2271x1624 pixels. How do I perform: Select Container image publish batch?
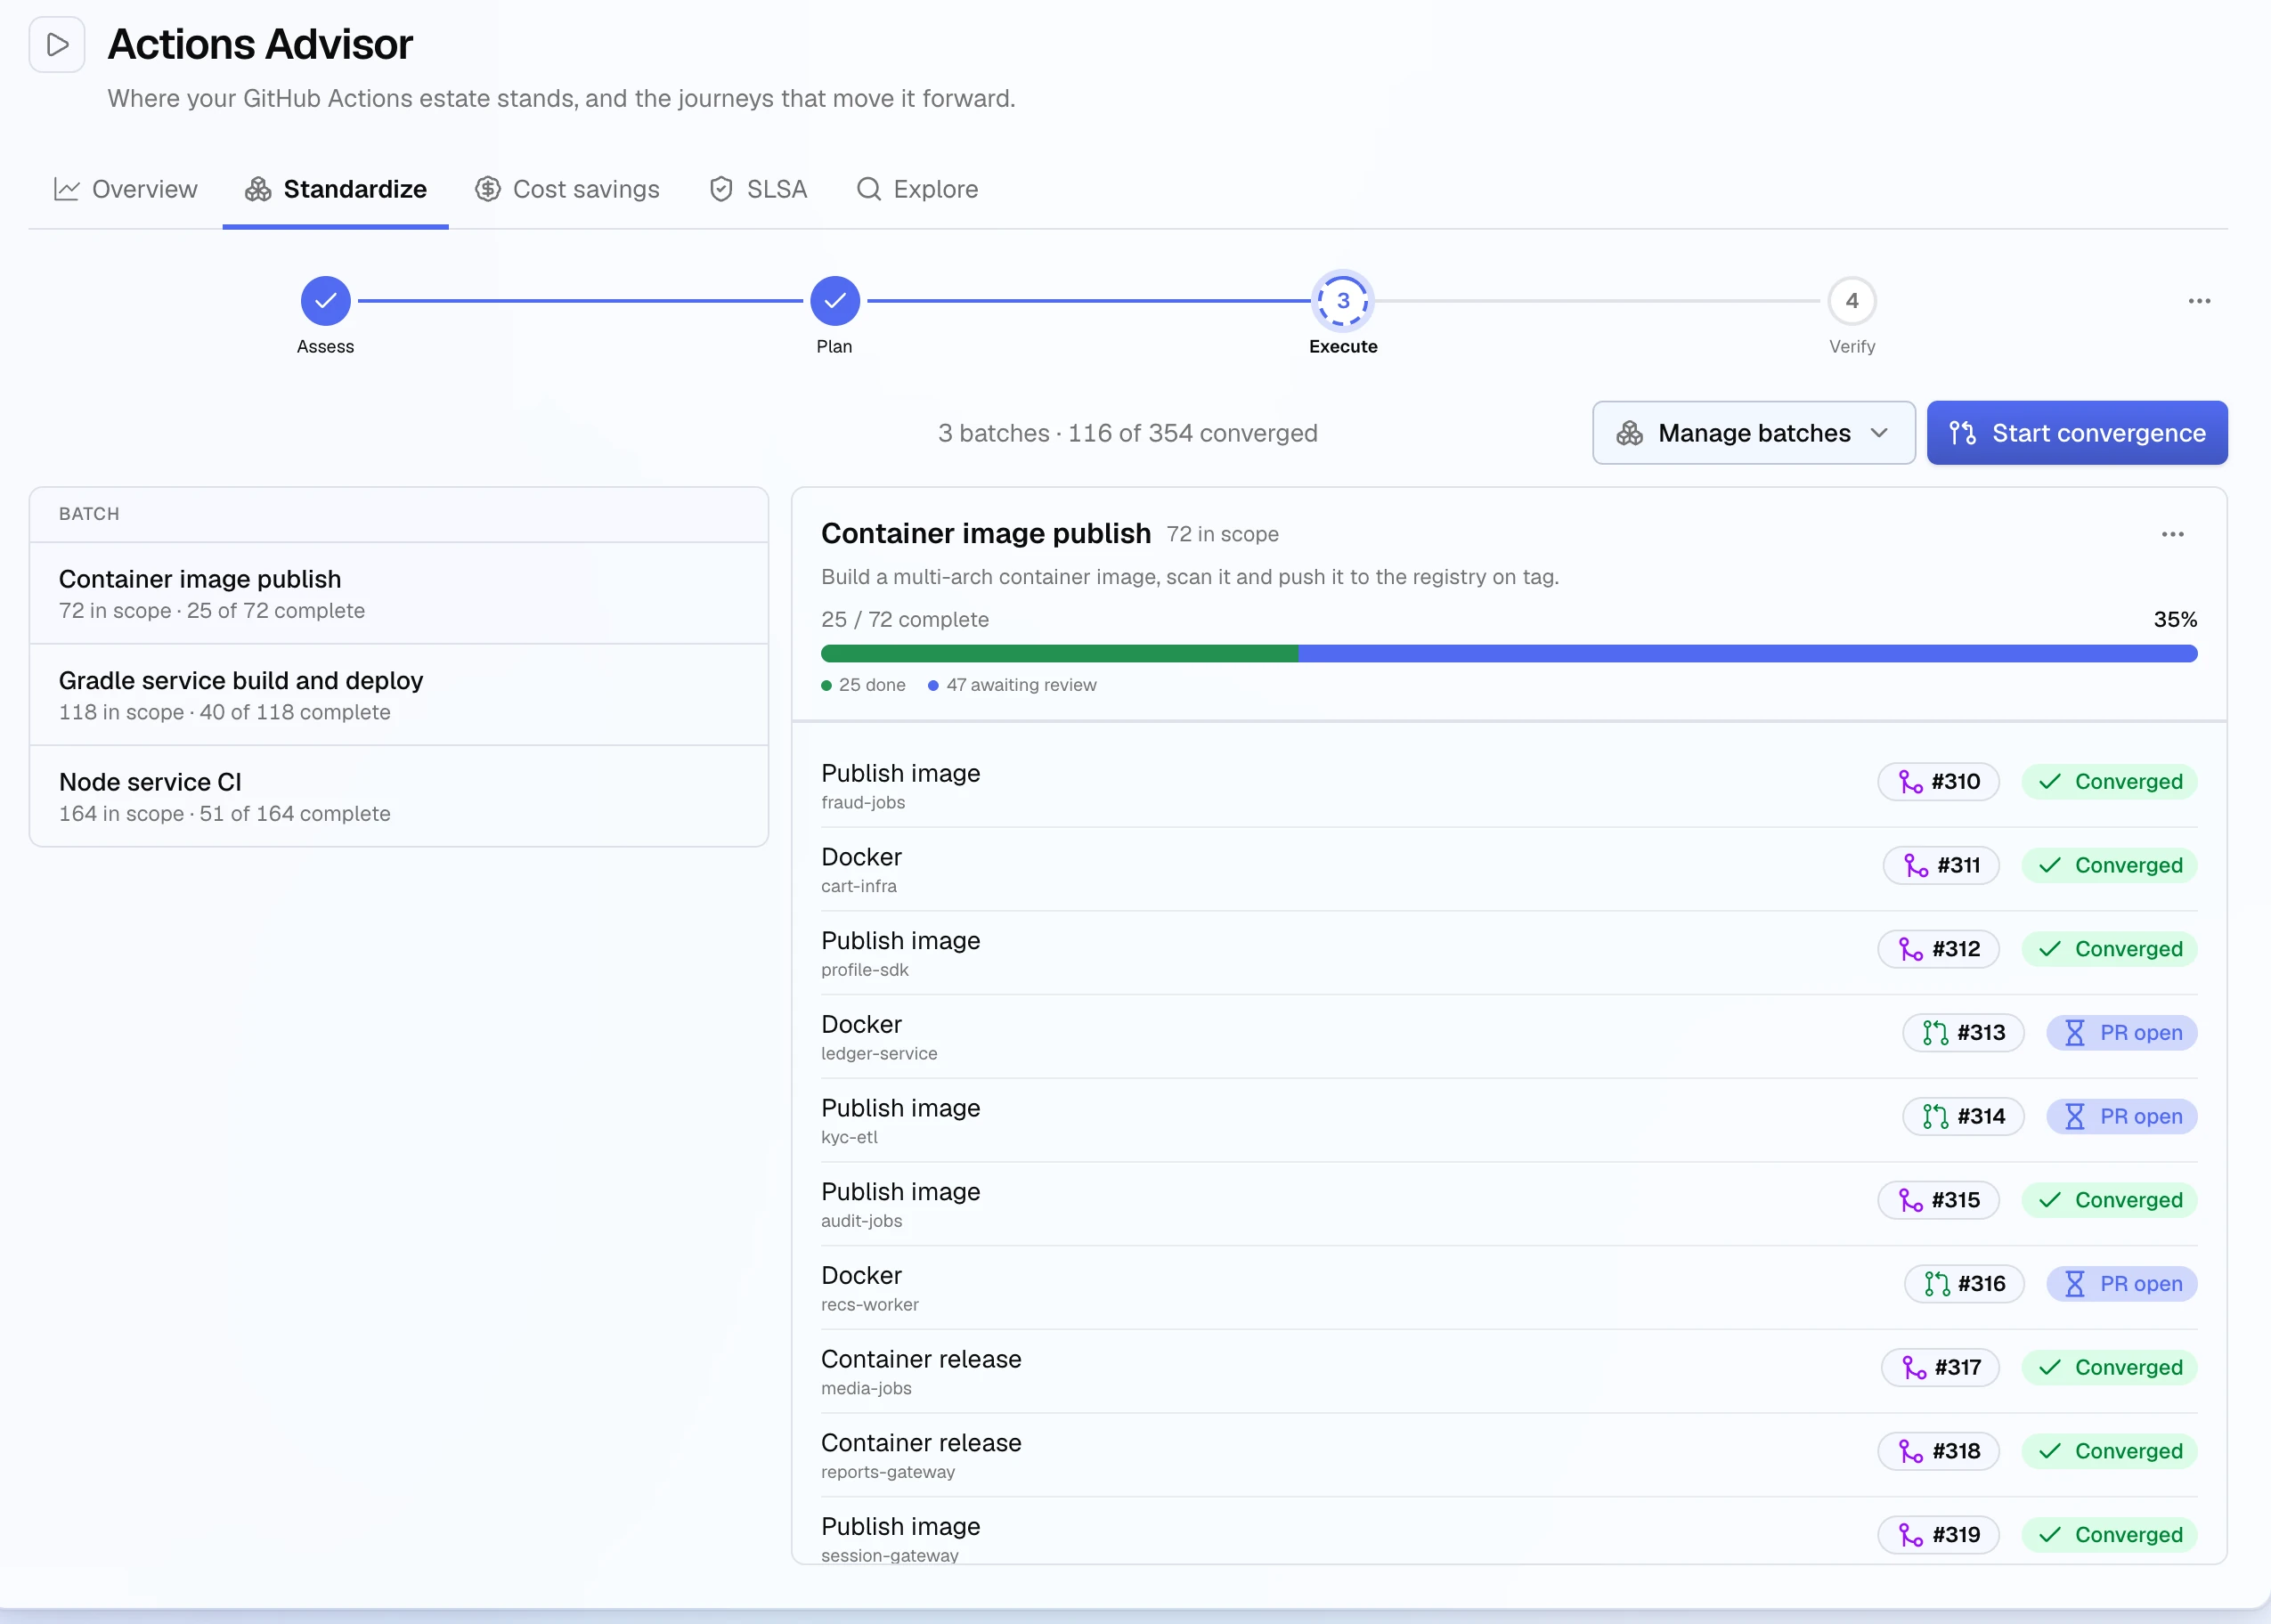pyautogui.click(x=399, y=594)
